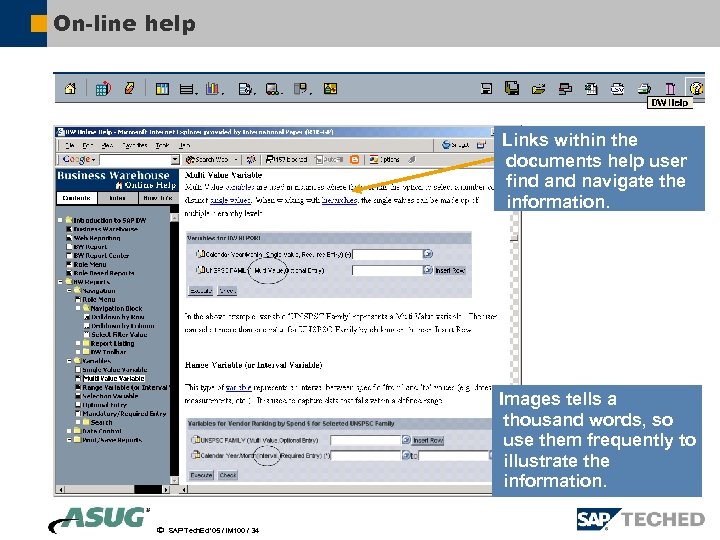The height and width of the screenshot is (540, 720).
Task: Click the Calendar Year/Month Single Value input field
Action: [x=388, y=254]
